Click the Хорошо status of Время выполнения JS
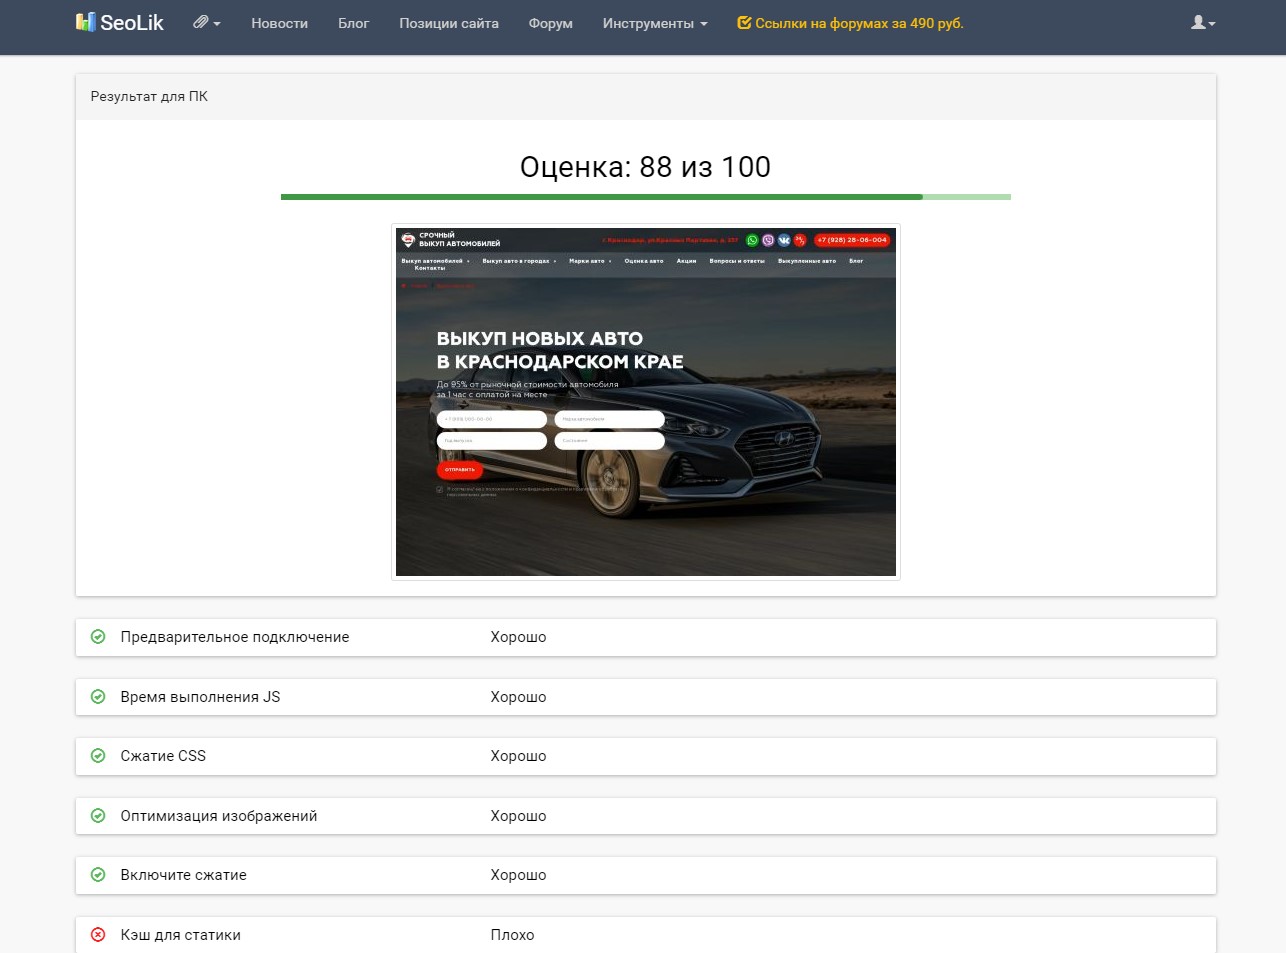 pos(518,697)
